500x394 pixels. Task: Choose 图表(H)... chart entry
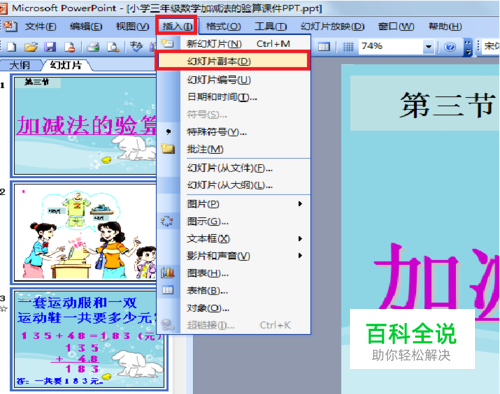[x=234, y=273]
